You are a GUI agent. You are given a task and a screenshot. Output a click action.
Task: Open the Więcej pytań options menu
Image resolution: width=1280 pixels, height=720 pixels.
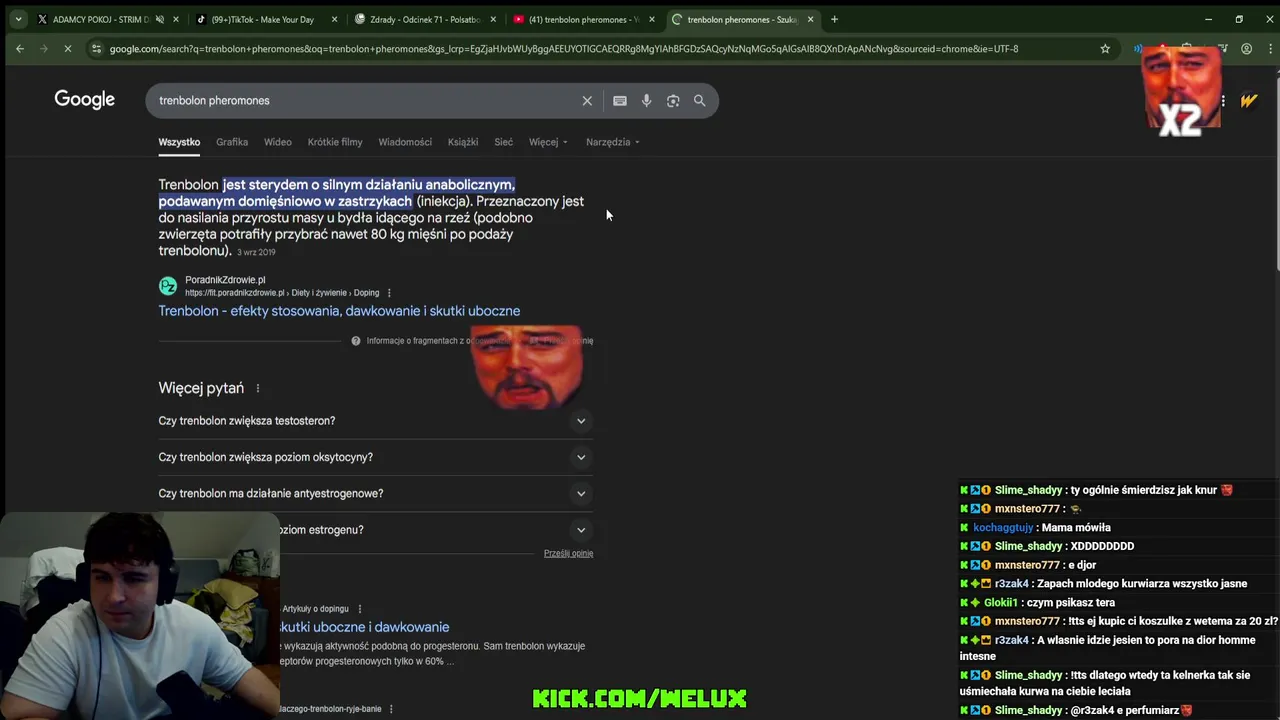pos(258,388)
